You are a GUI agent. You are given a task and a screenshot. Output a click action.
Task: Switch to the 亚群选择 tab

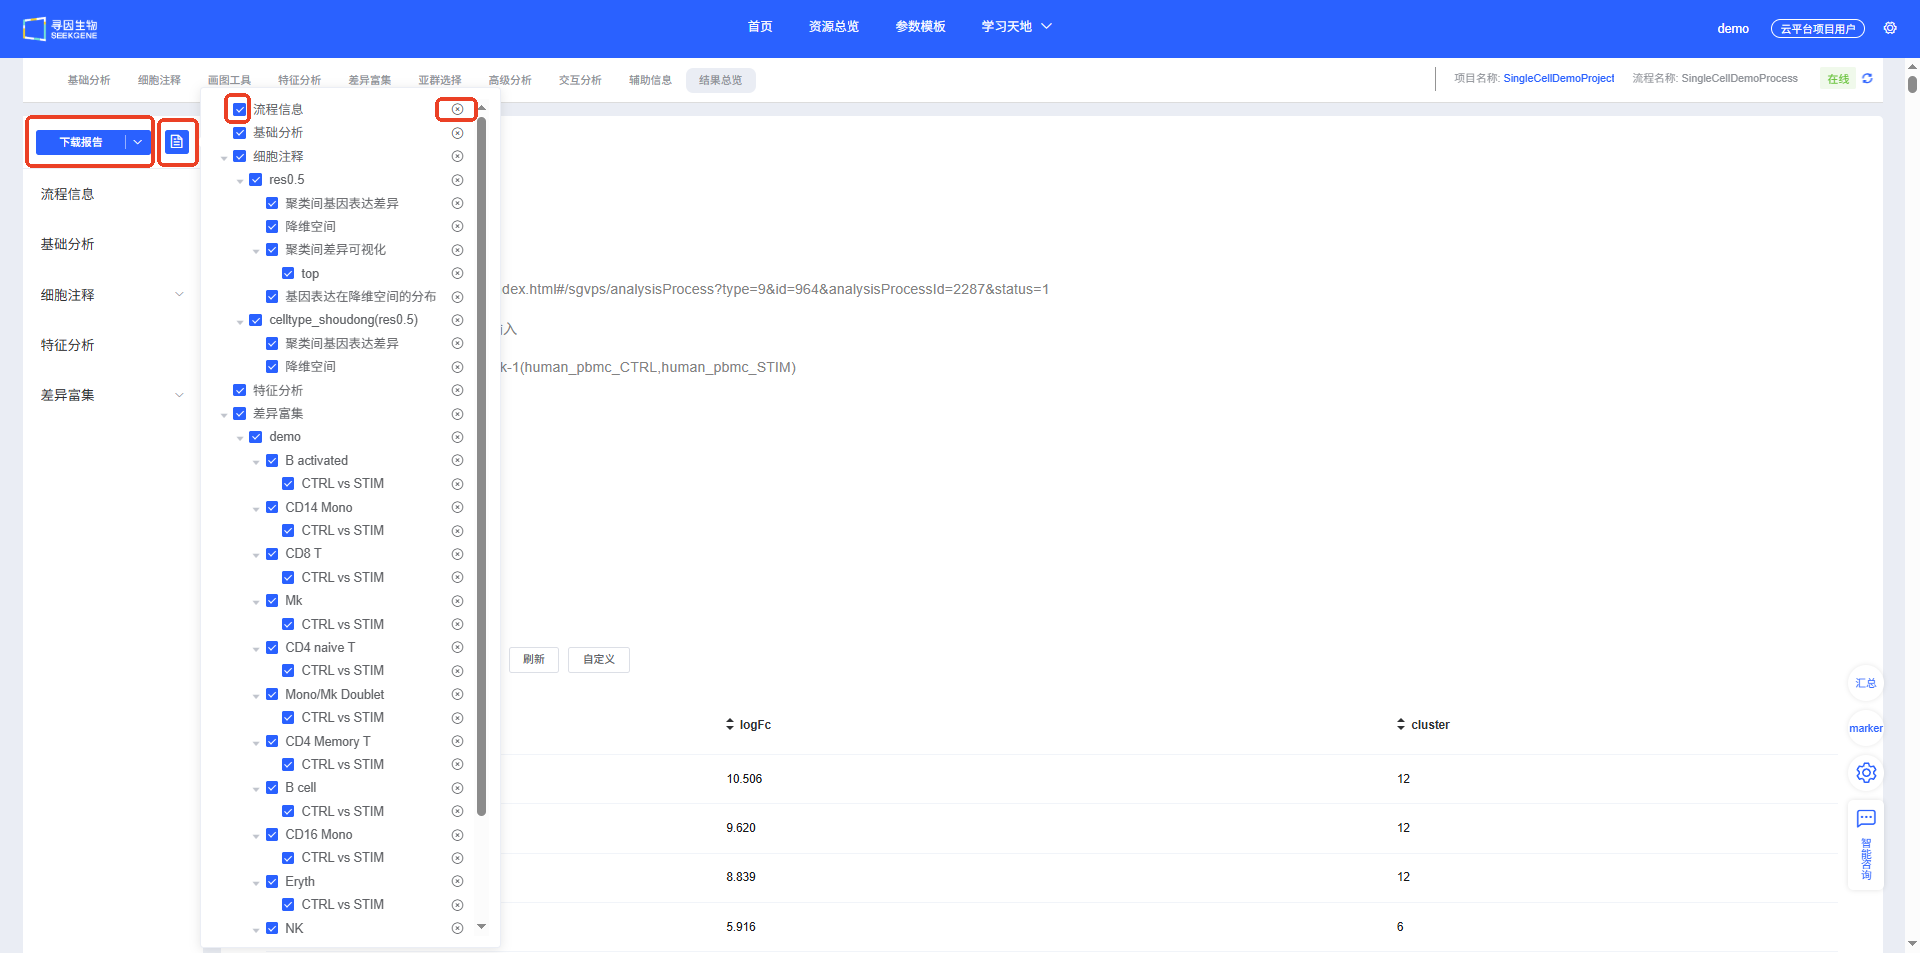point(440,80)
